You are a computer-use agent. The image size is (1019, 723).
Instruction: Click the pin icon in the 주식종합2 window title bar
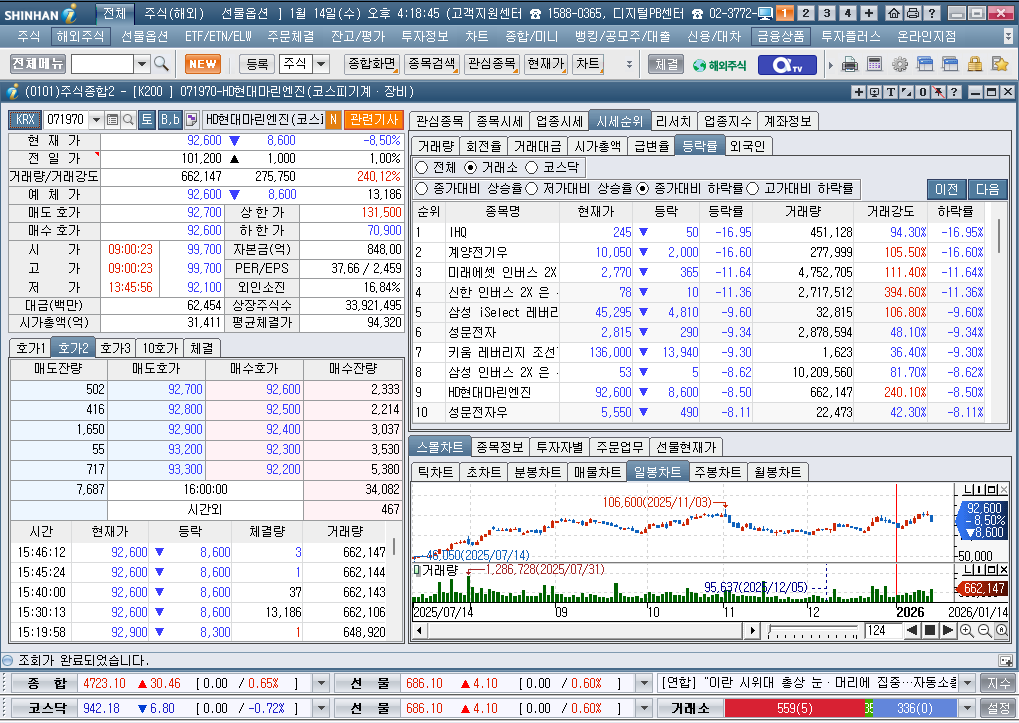click(x=938, y=92)
